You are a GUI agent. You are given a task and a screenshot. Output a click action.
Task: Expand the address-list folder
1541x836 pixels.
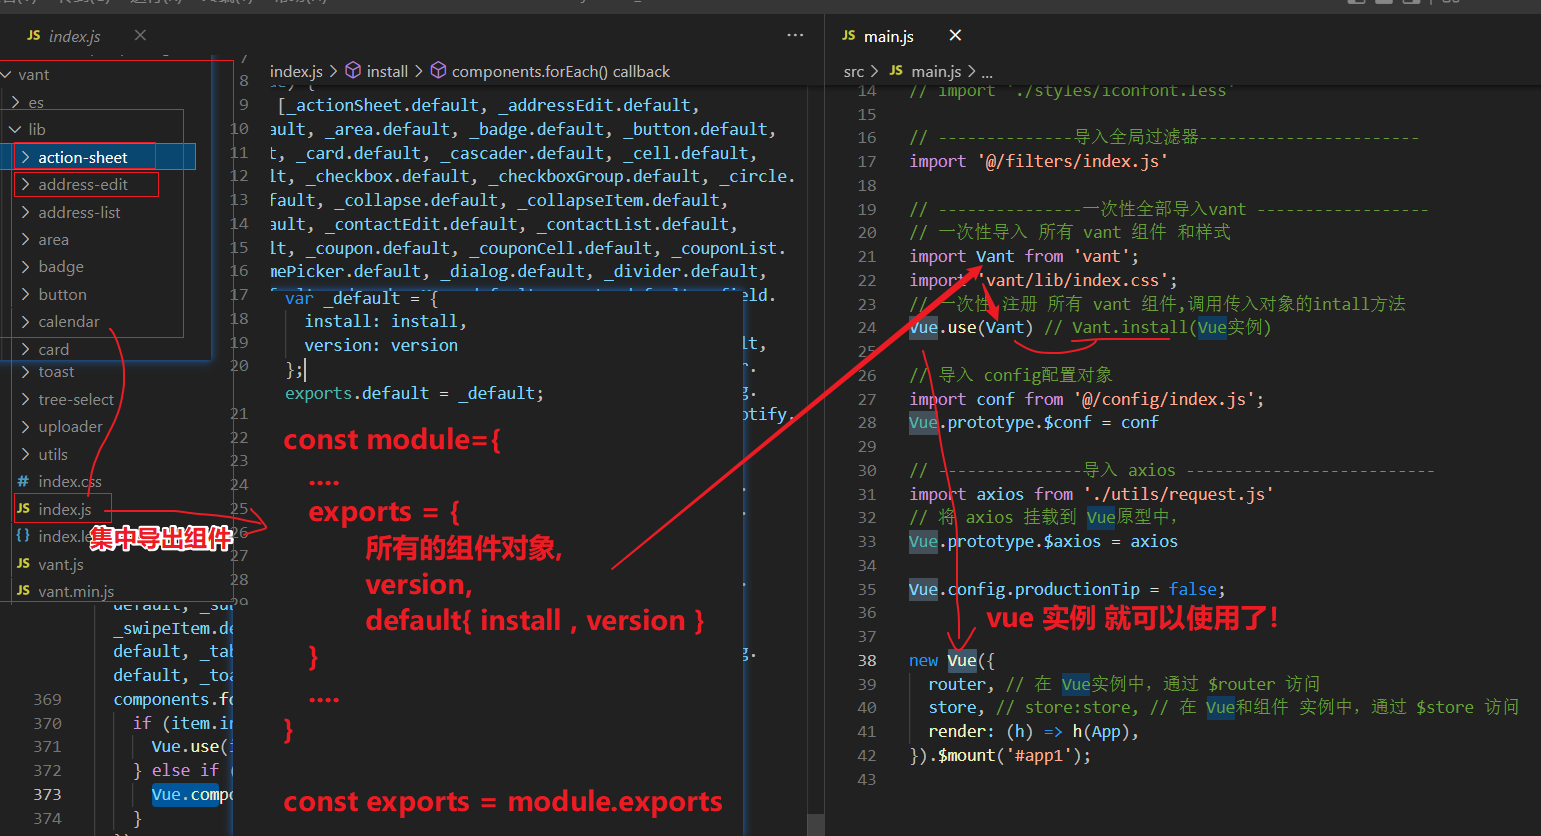coord(79,212)
